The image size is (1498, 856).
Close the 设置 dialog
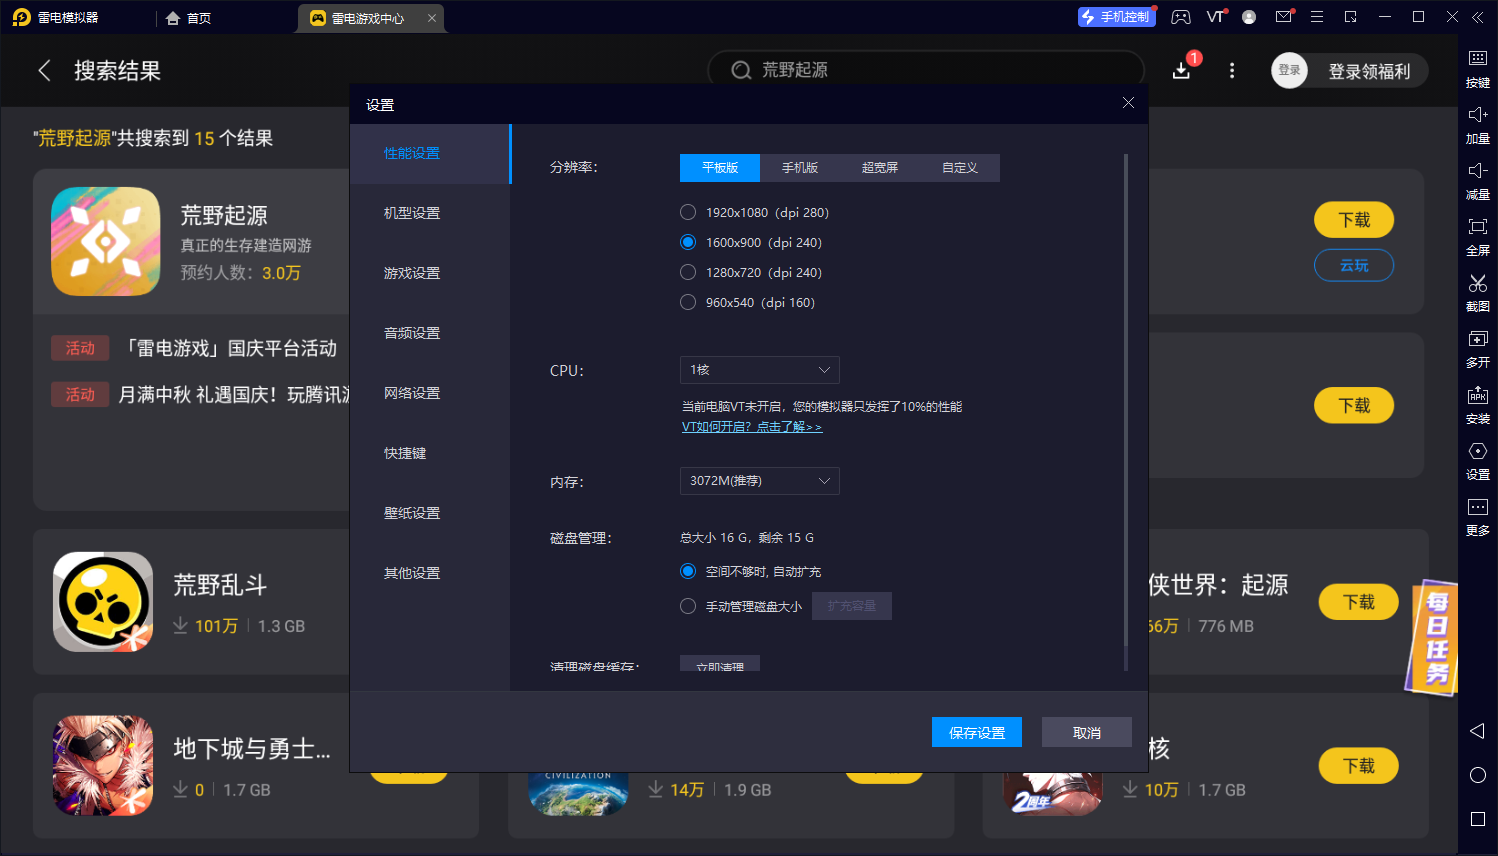click(x=1128, y=103)
